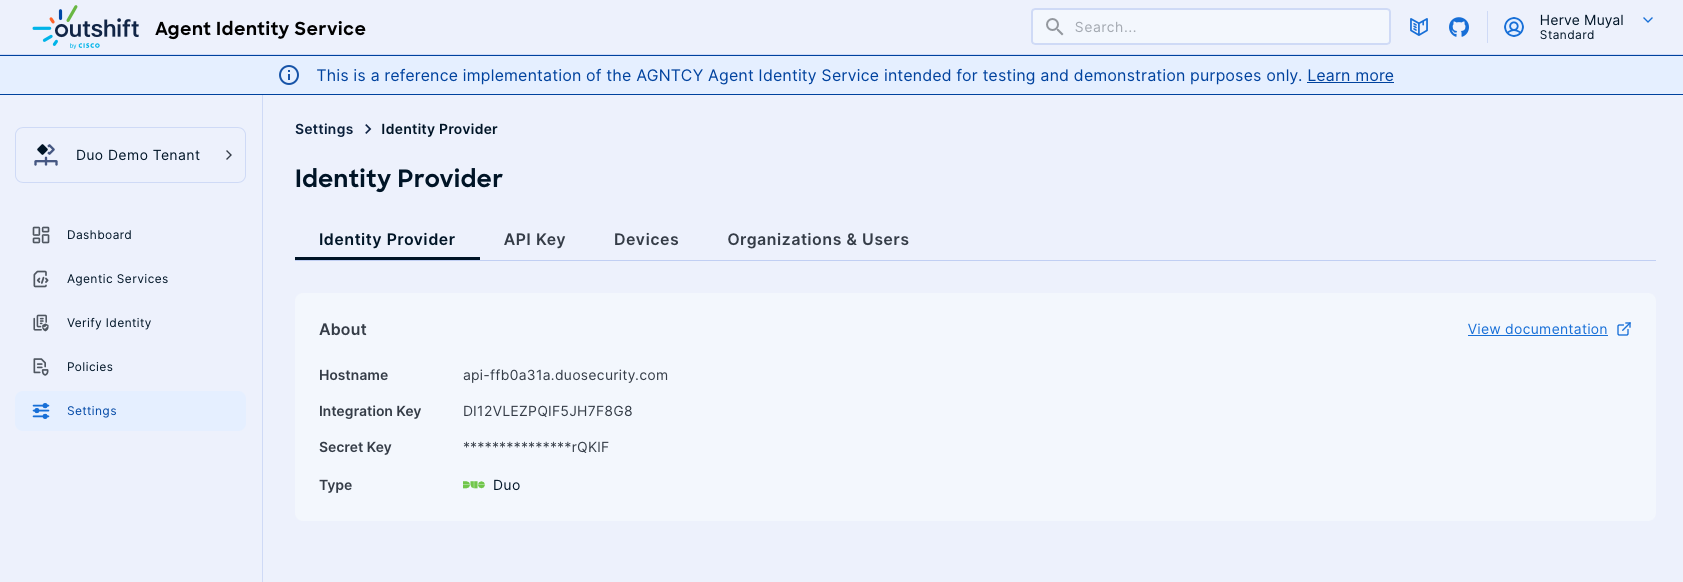Click the info icon in banner

point(289,75)
